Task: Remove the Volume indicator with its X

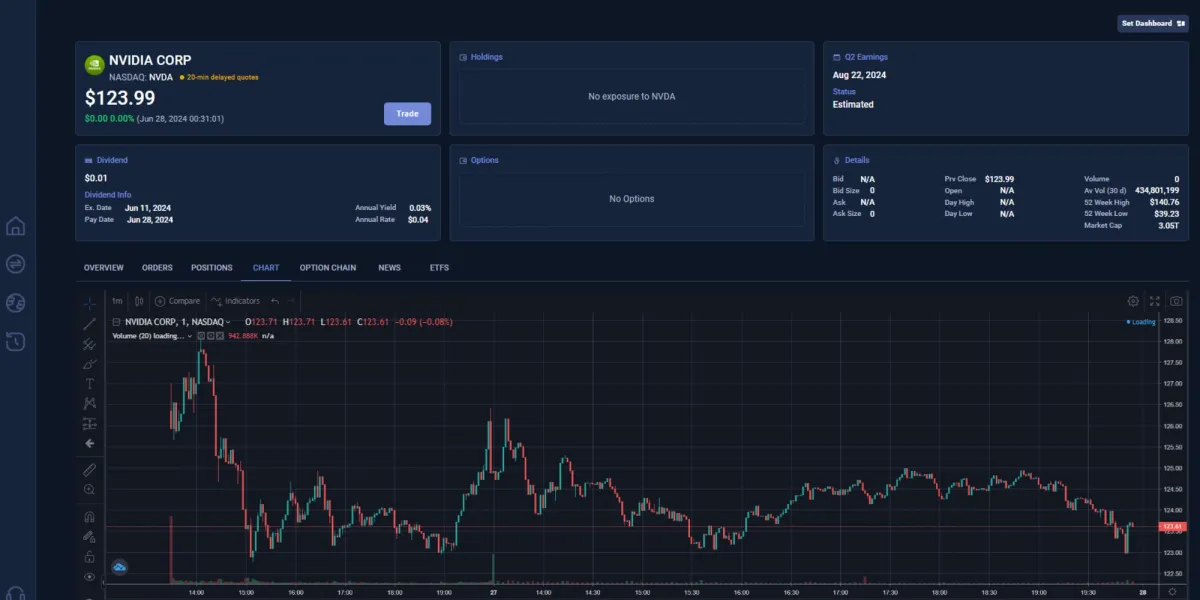Action: (x=220, y=336)
